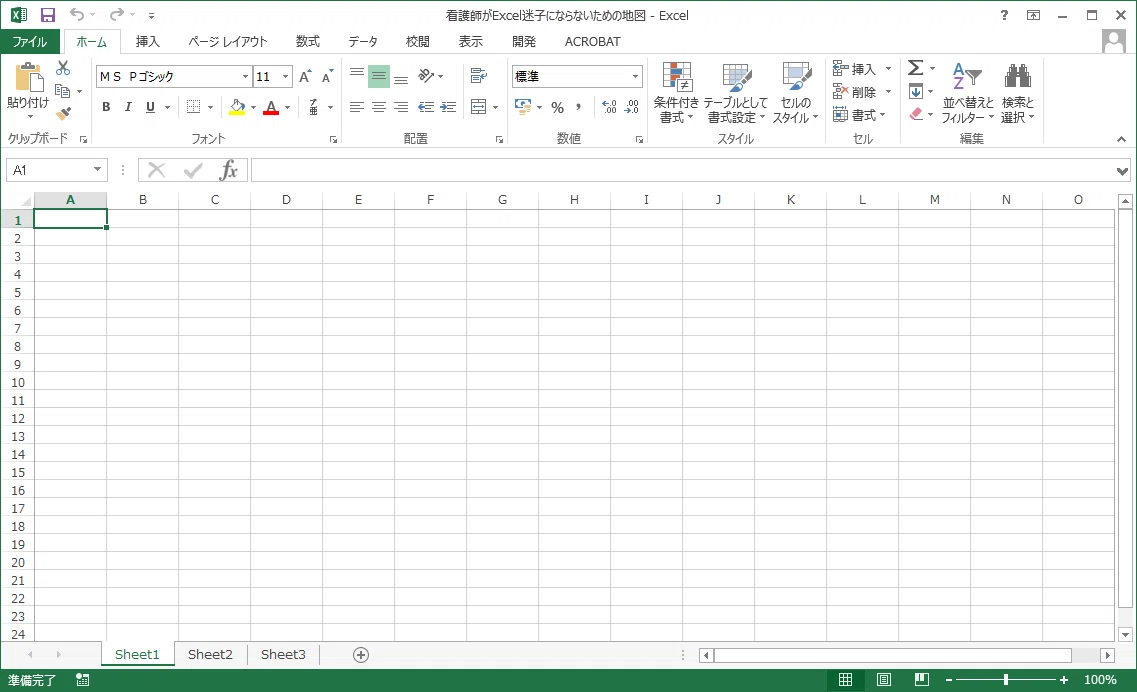Screen dimensions: 1137x692
Task: Click the Insert Function fx icon
Action: [x=228, y=170]
